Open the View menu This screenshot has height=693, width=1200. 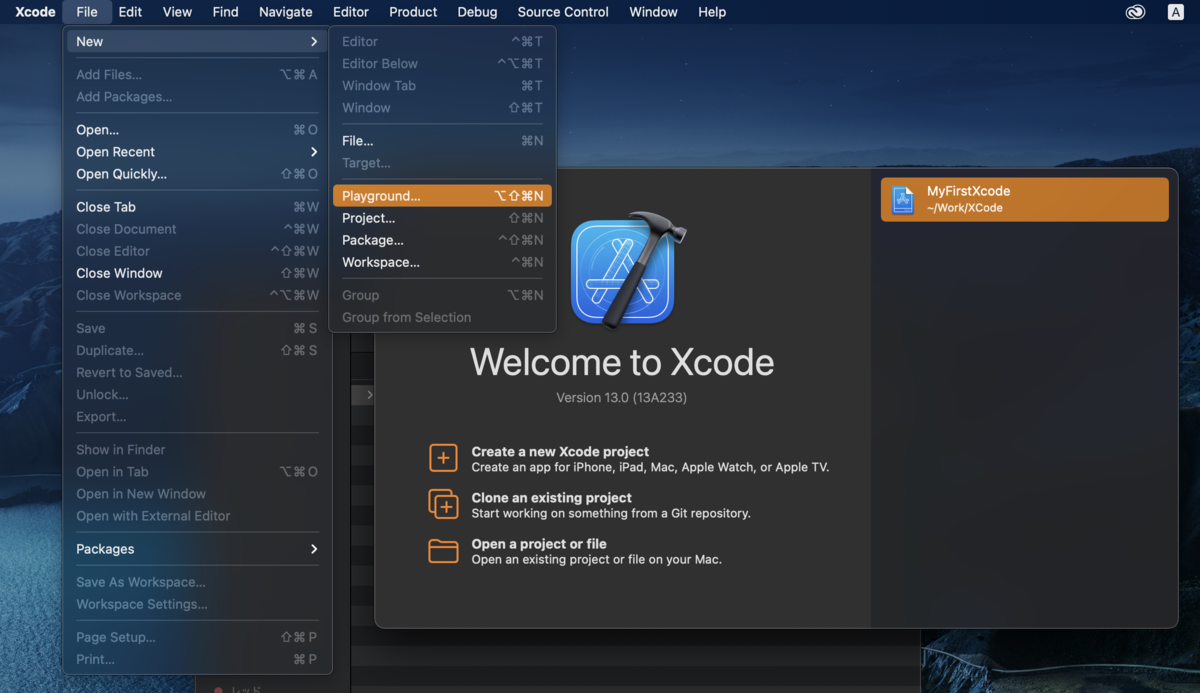click(177, 12)
